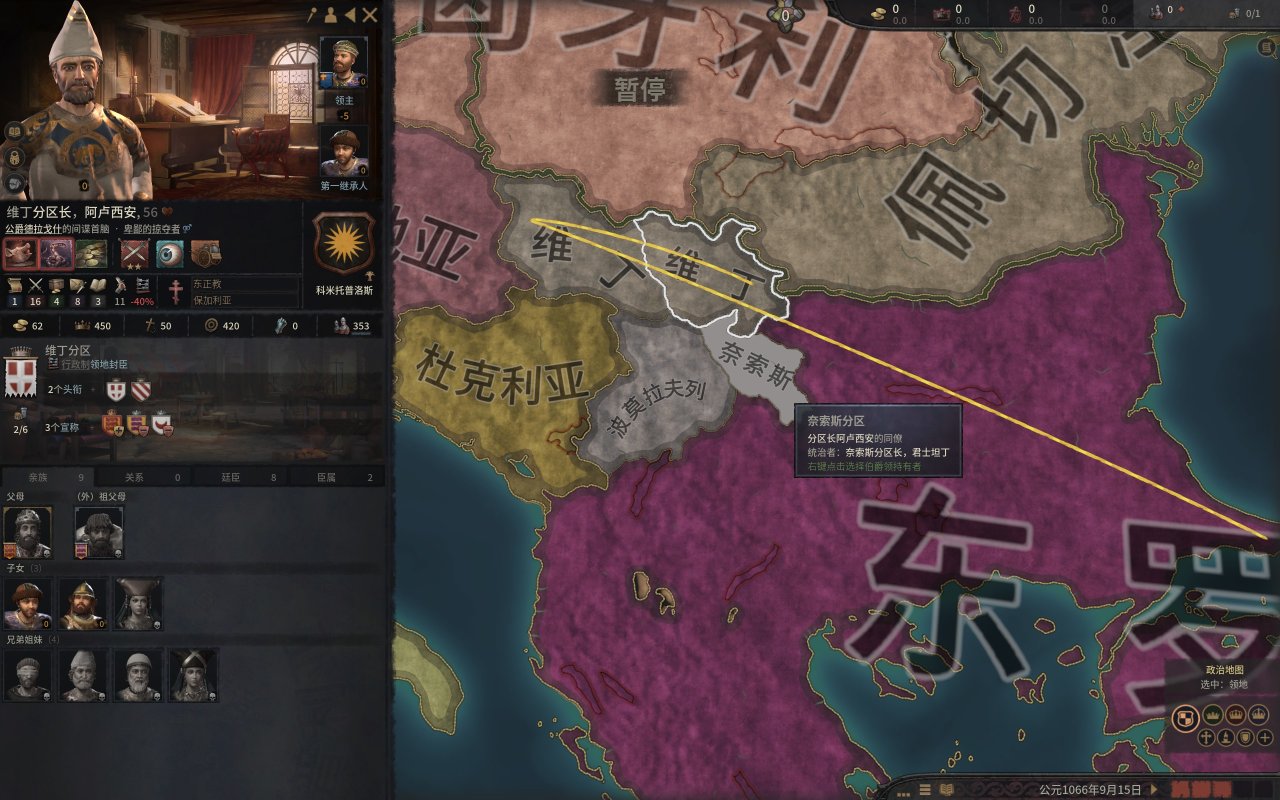Click the red crossed swords trait icon

(135, 254)
